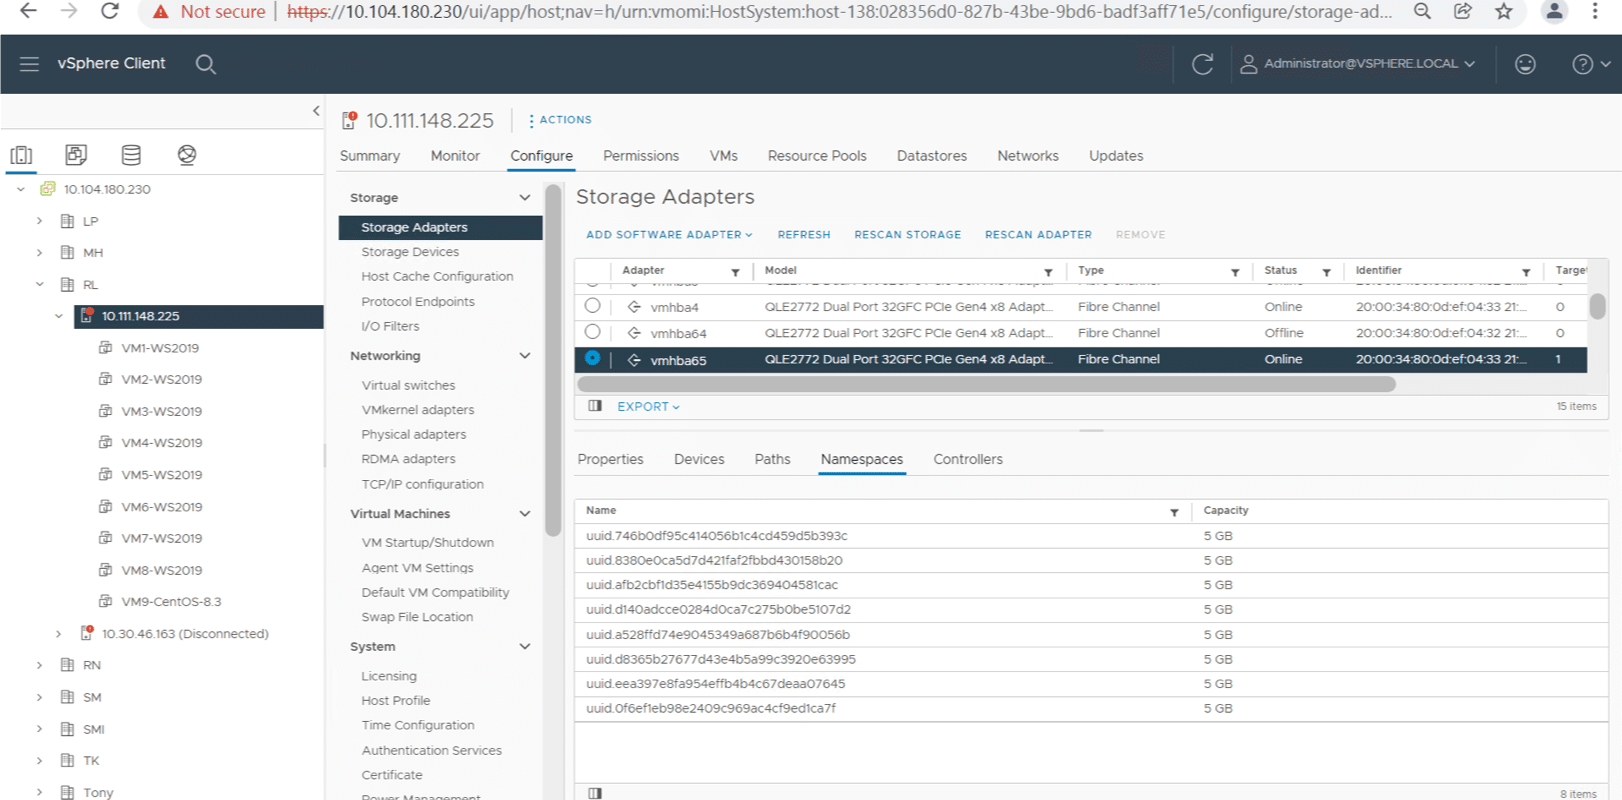The image size is (1622, 800).
Task: Open the Administrator@VSPHERE.LOCAL user menu
Action: [x=1357, y=64]
